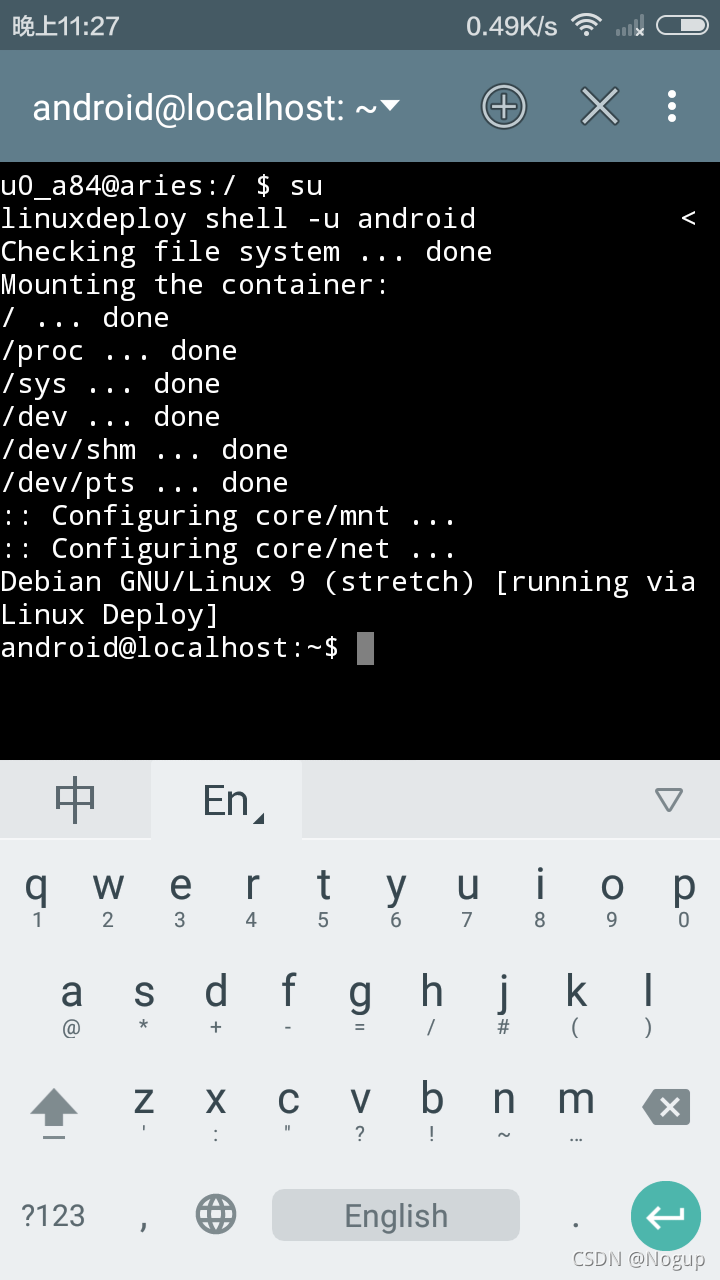The height and width of the screenshot is (1280, 720).
Task: Collapse the on-screen keyboard
Action: [x=668, y=800]
